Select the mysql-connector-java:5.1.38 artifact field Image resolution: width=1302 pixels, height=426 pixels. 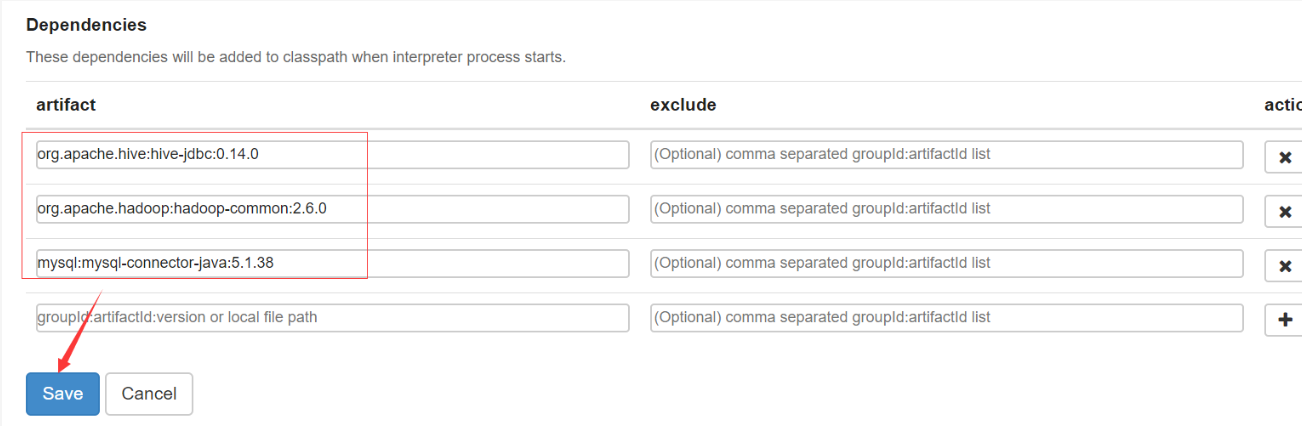[x=333, y=263]
